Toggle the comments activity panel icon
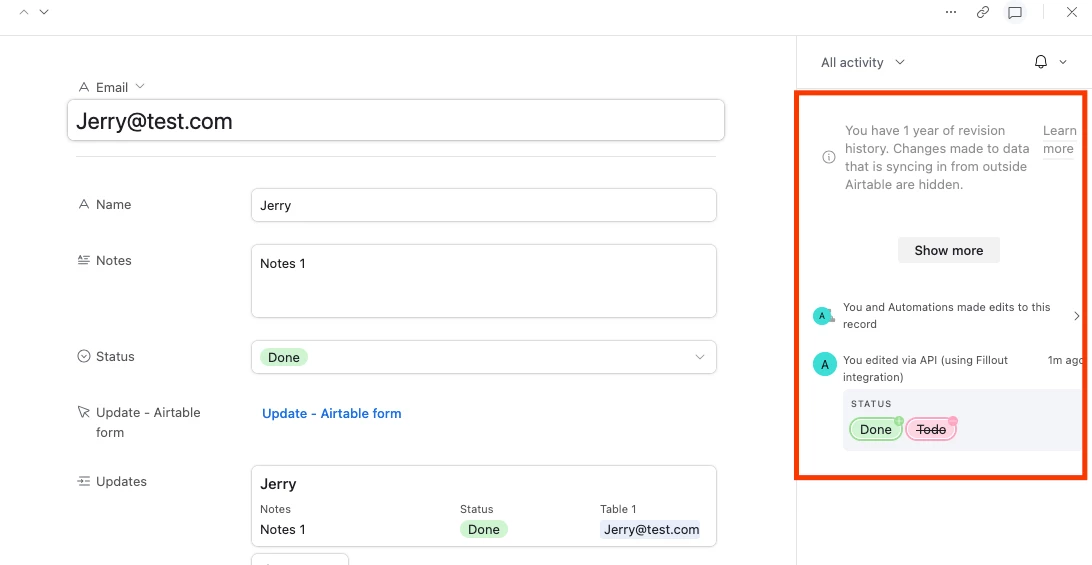This screenshot has height=565, width=1092. tap(1015, 12)
